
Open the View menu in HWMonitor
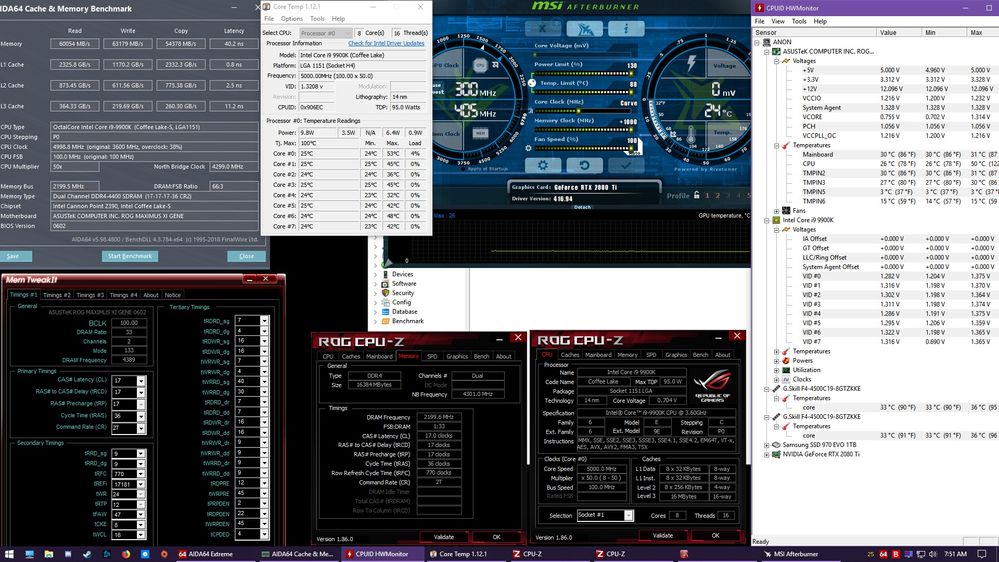point(778,21)
